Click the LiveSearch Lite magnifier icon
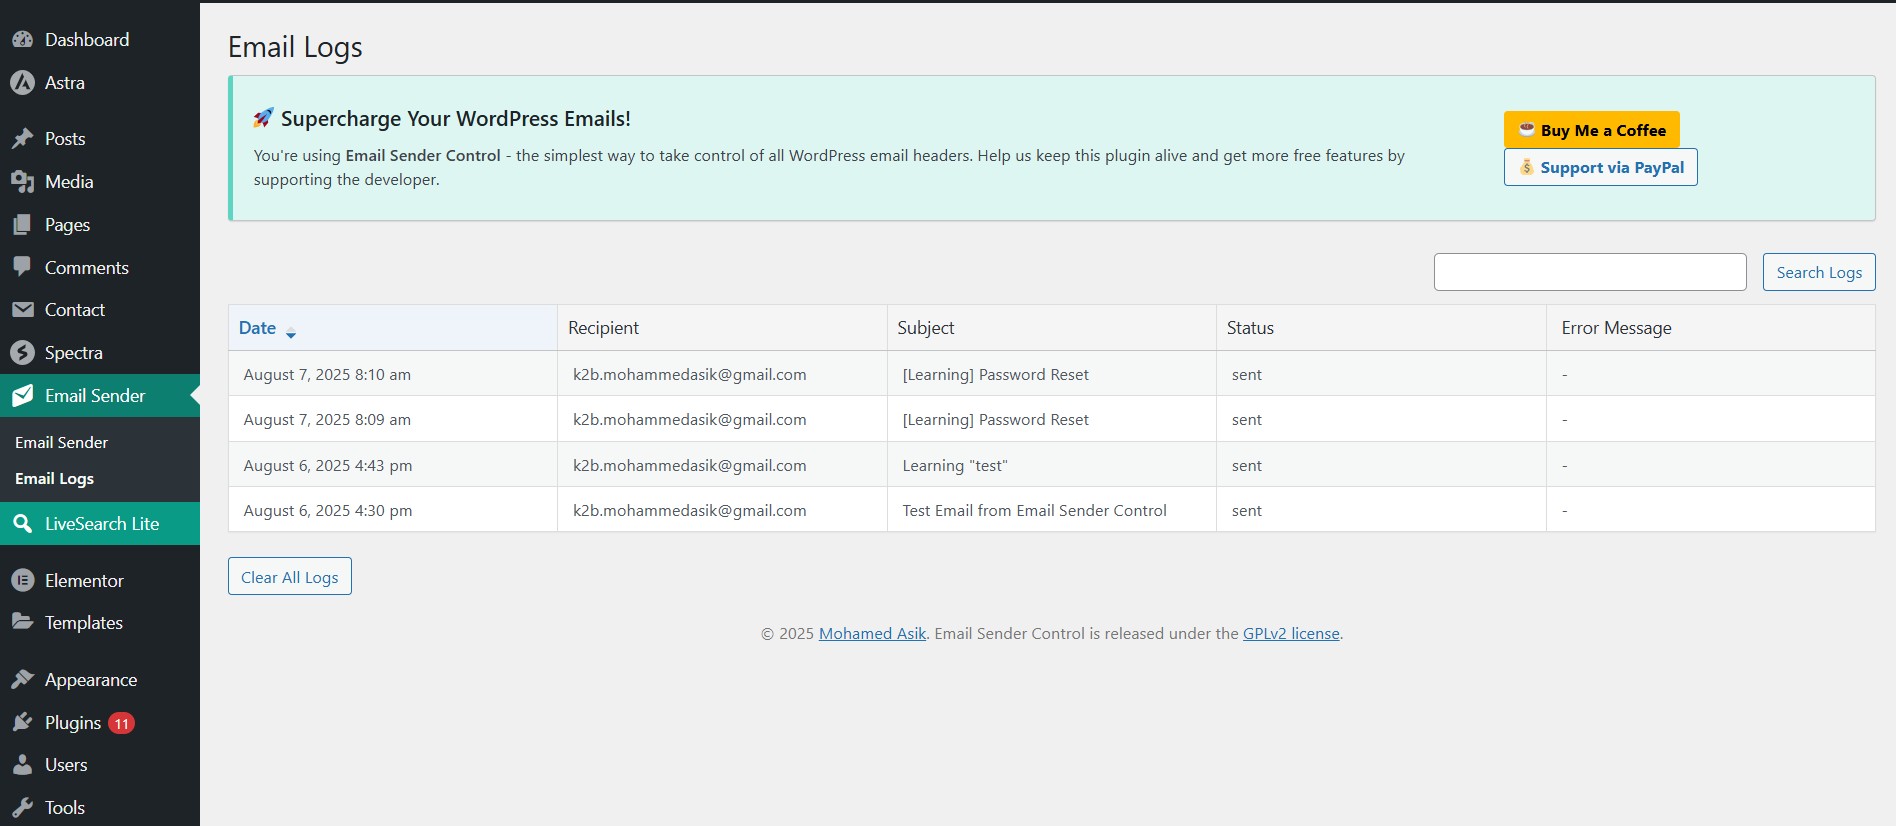The height and width of the screenshot is (826, 1896). [x=22, y=524]
